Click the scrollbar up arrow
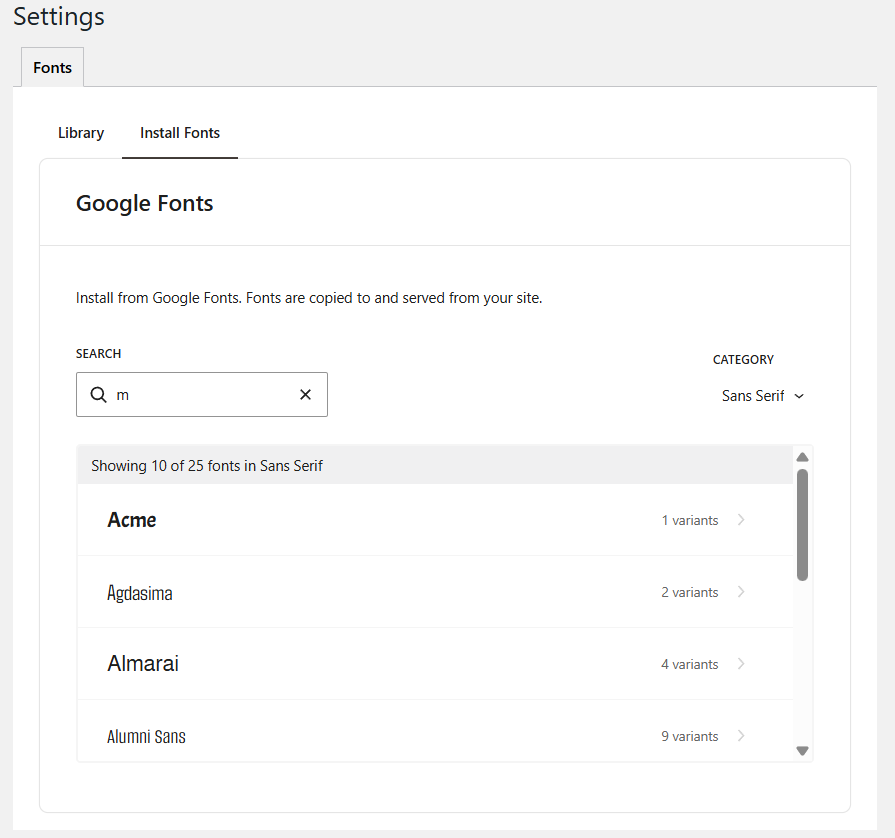This screenshot has height=838, width=895. (802, 456)
